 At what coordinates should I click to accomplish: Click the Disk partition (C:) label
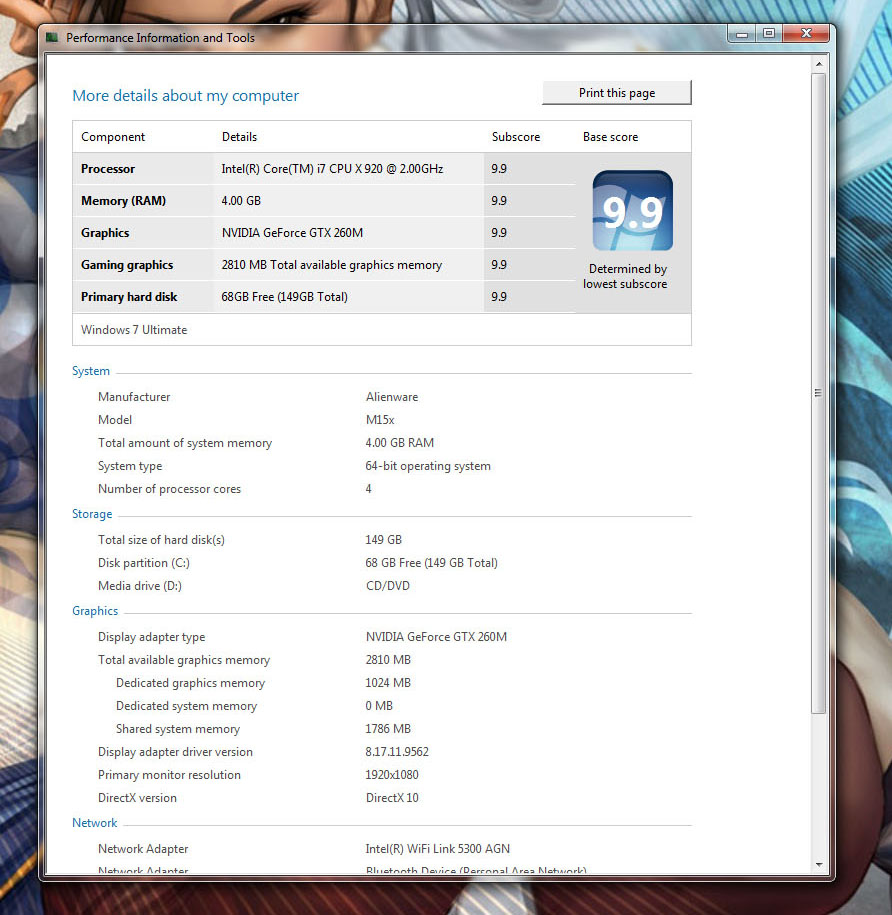coord(144,563)
